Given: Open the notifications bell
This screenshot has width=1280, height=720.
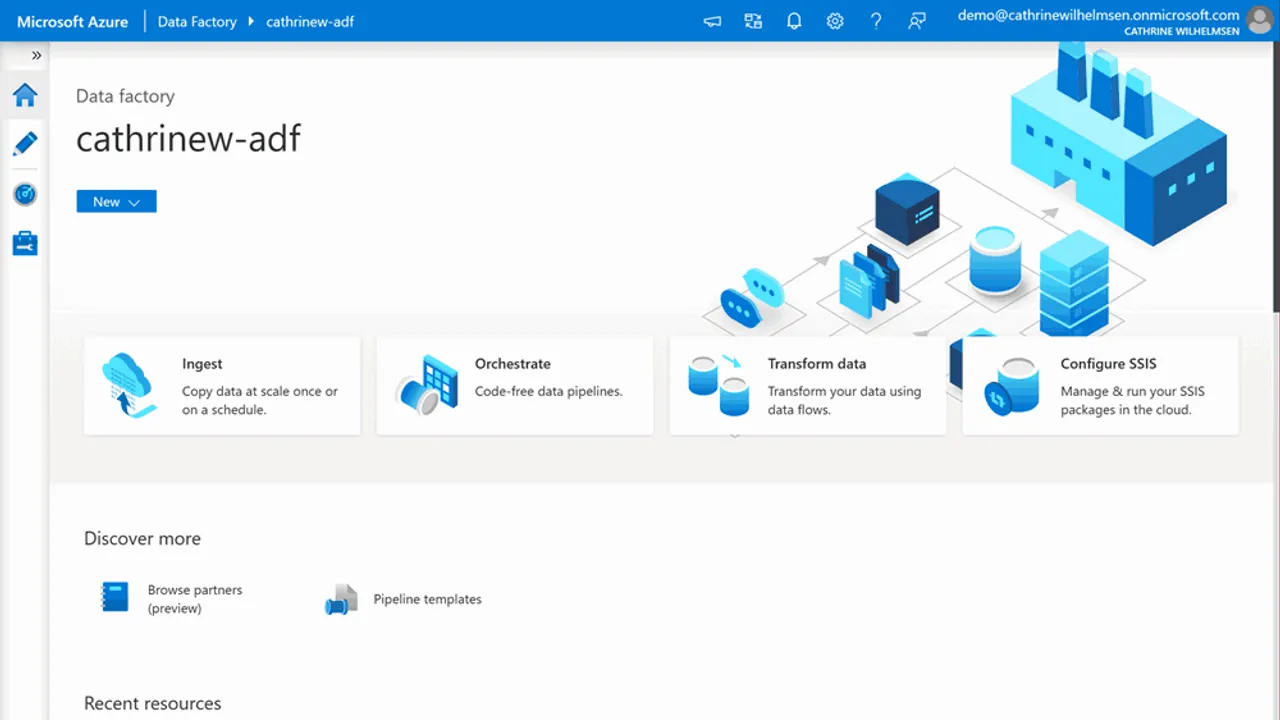Looking at the screenshot, I should pos(794,21).
